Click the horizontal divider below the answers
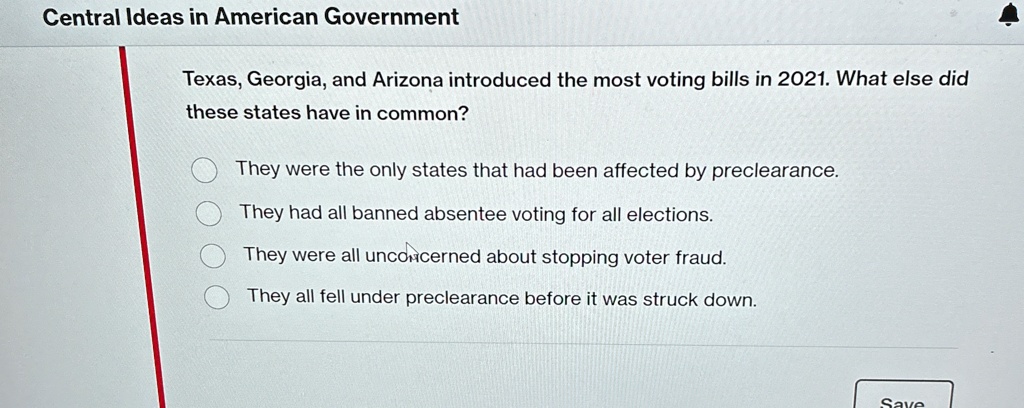The width and height of the screenshot is (1024, 408). (583, 343)
